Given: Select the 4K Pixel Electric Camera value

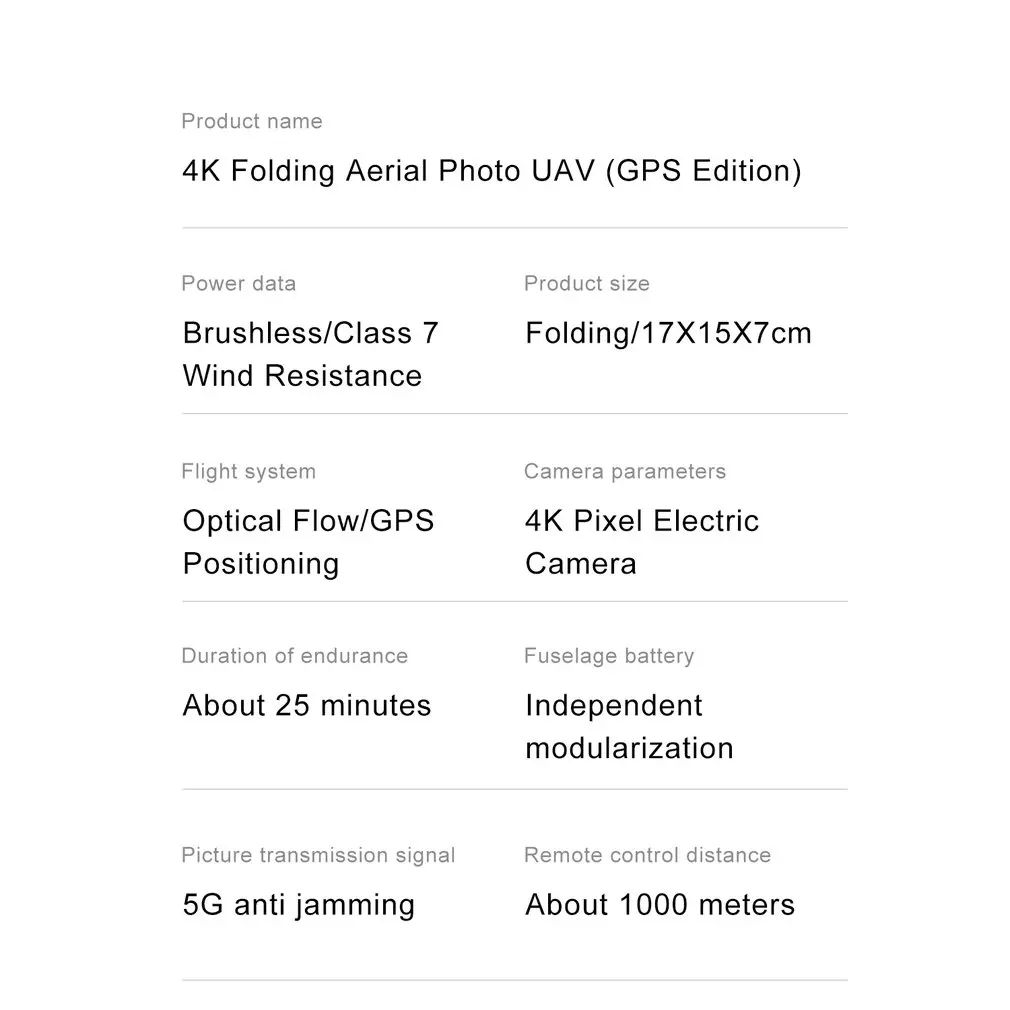Looking at the screenshot, I should (x=641, y=542).
